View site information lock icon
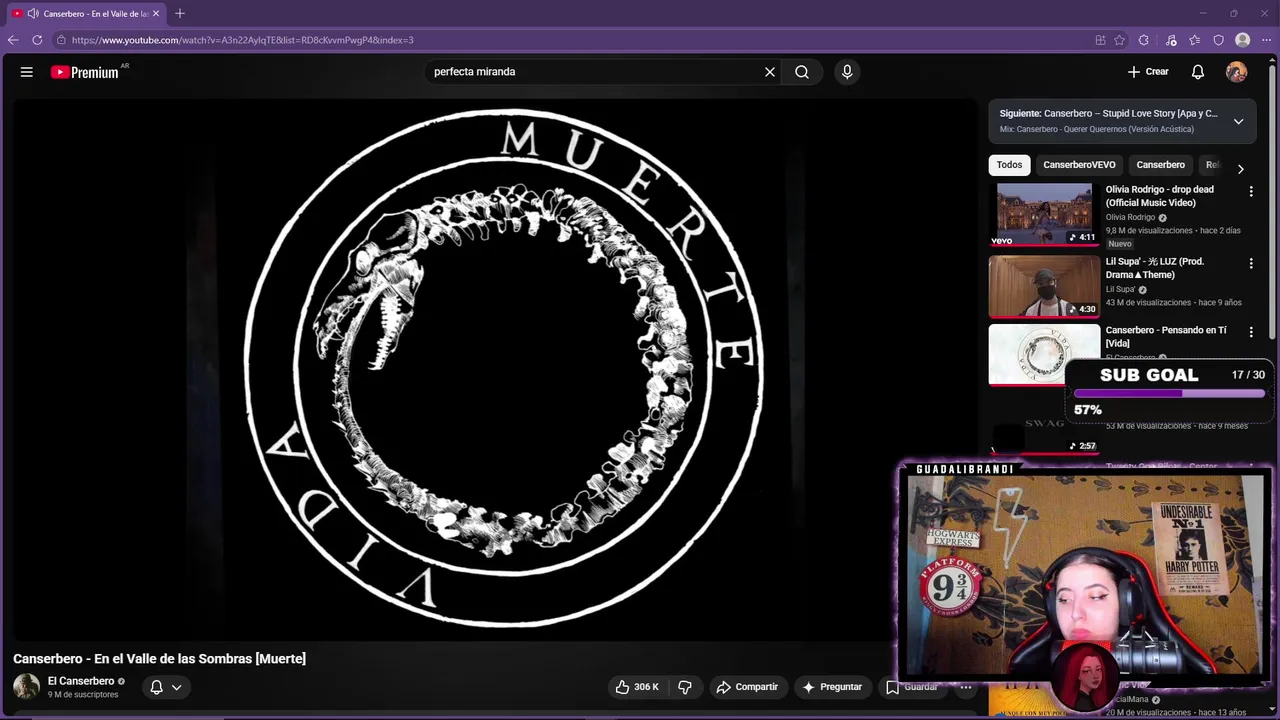The width and height of the screenshot is (1280, 720). coord(61,40)
